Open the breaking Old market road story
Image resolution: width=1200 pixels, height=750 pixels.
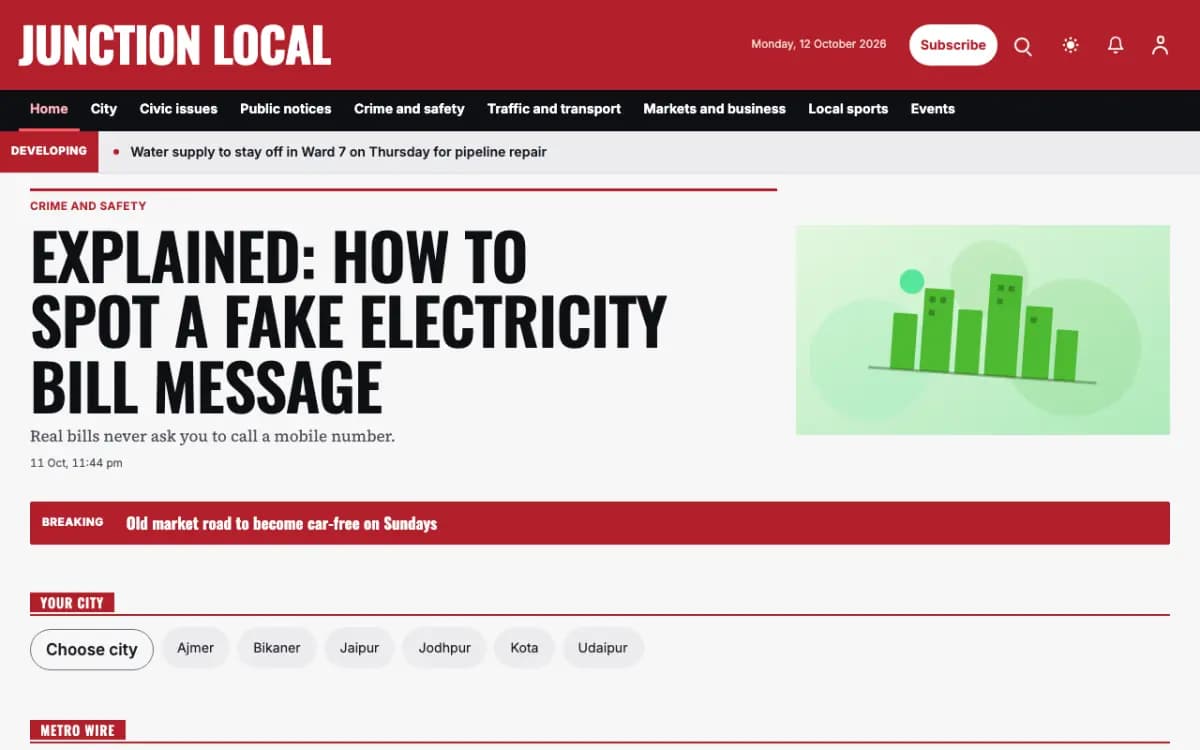pyautogui.click(x=282, y=523)
